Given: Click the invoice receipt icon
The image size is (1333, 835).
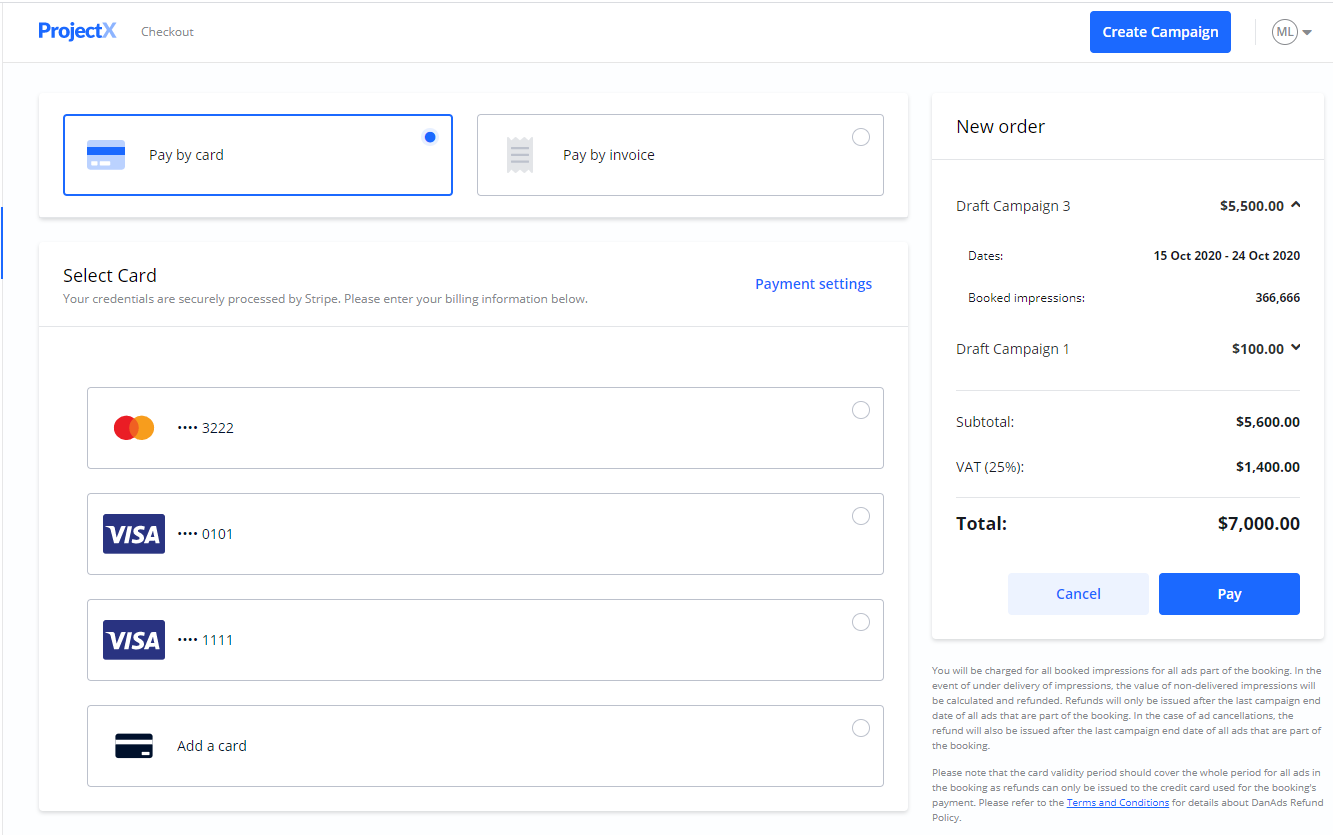Looking at the screenshot, I should click(519, 155).
